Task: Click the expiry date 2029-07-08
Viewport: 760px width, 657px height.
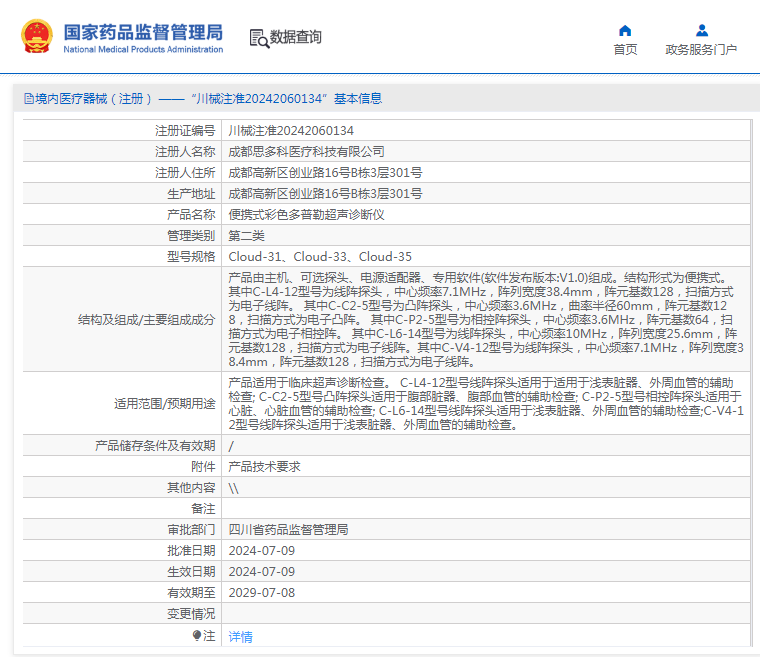Action: click(261, 592)
